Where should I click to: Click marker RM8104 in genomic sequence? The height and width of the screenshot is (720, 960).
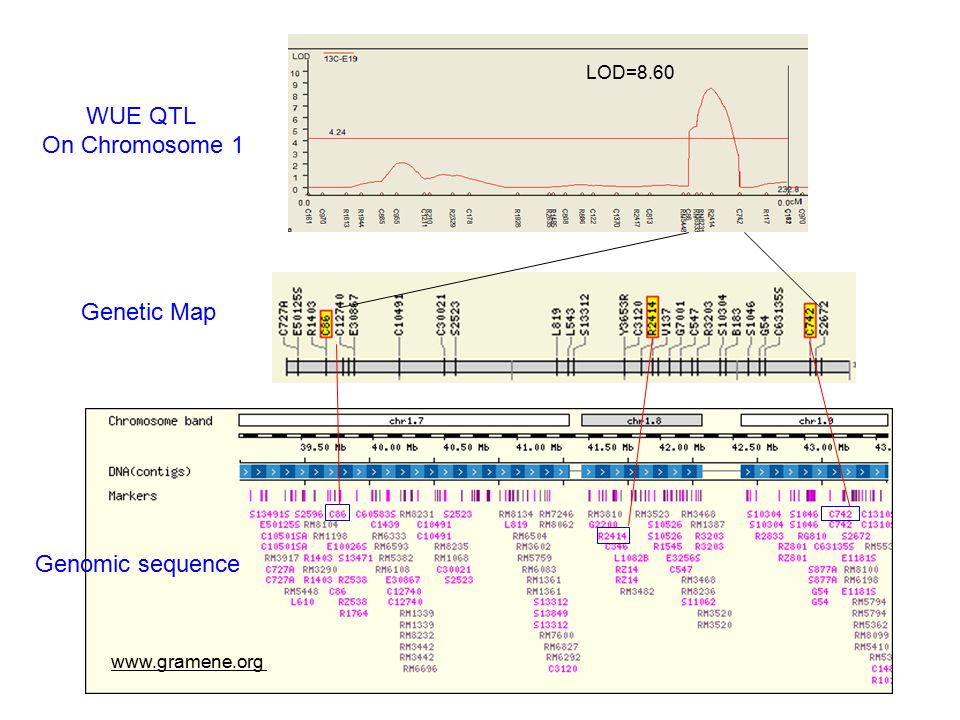pyautogui.click(x=320, y=525)
